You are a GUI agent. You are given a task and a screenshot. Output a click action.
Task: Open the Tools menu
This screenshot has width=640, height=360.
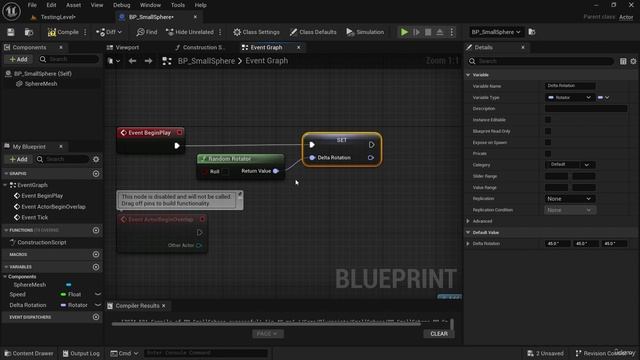(178, 5)
